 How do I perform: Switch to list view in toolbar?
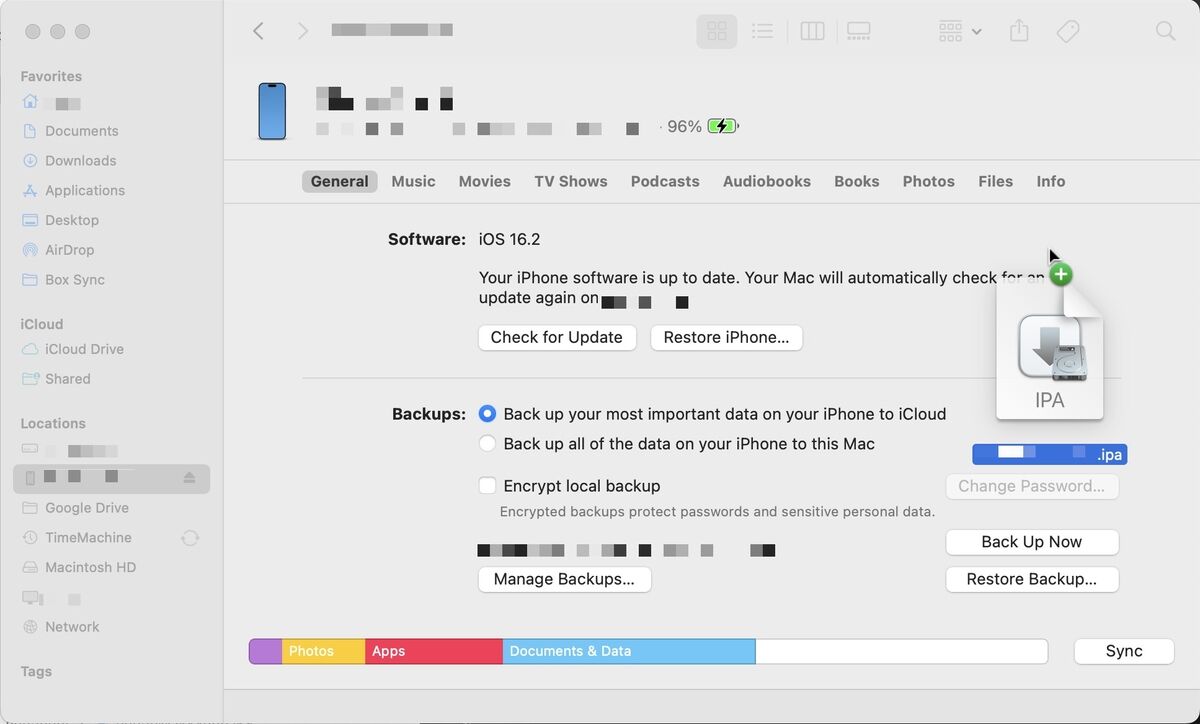click(762, 31)
